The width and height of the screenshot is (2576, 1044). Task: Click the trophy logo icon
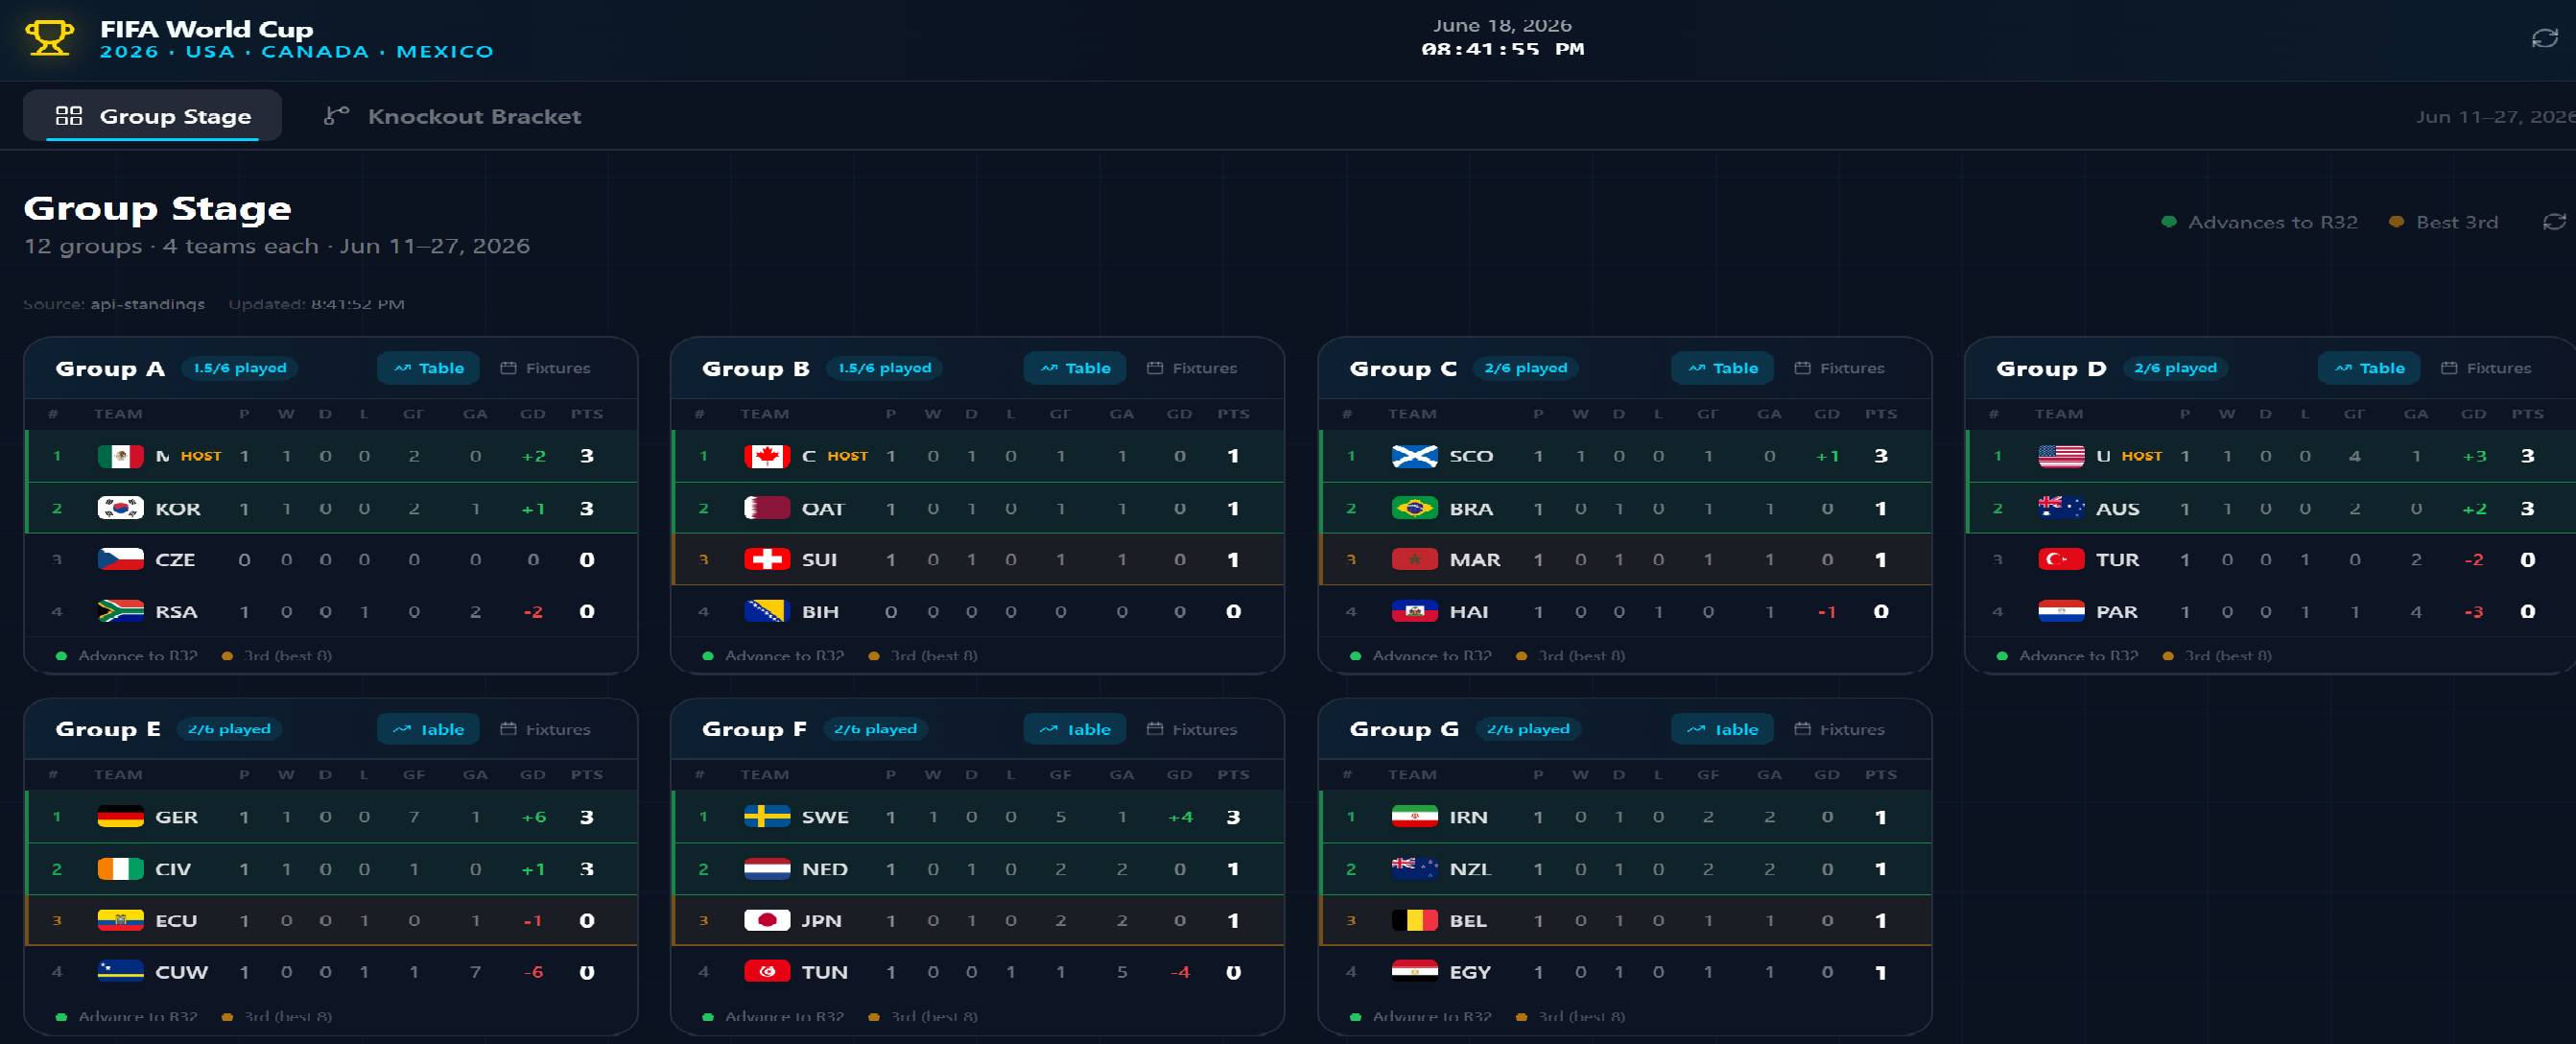[x=49, y=38]
